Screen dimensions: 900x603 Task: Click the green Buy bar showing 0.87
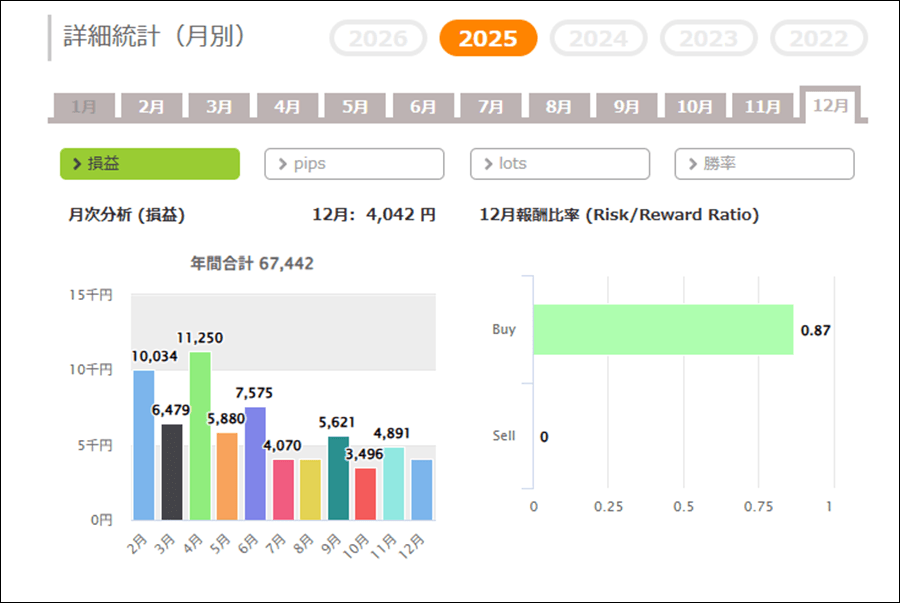[662, 330]
